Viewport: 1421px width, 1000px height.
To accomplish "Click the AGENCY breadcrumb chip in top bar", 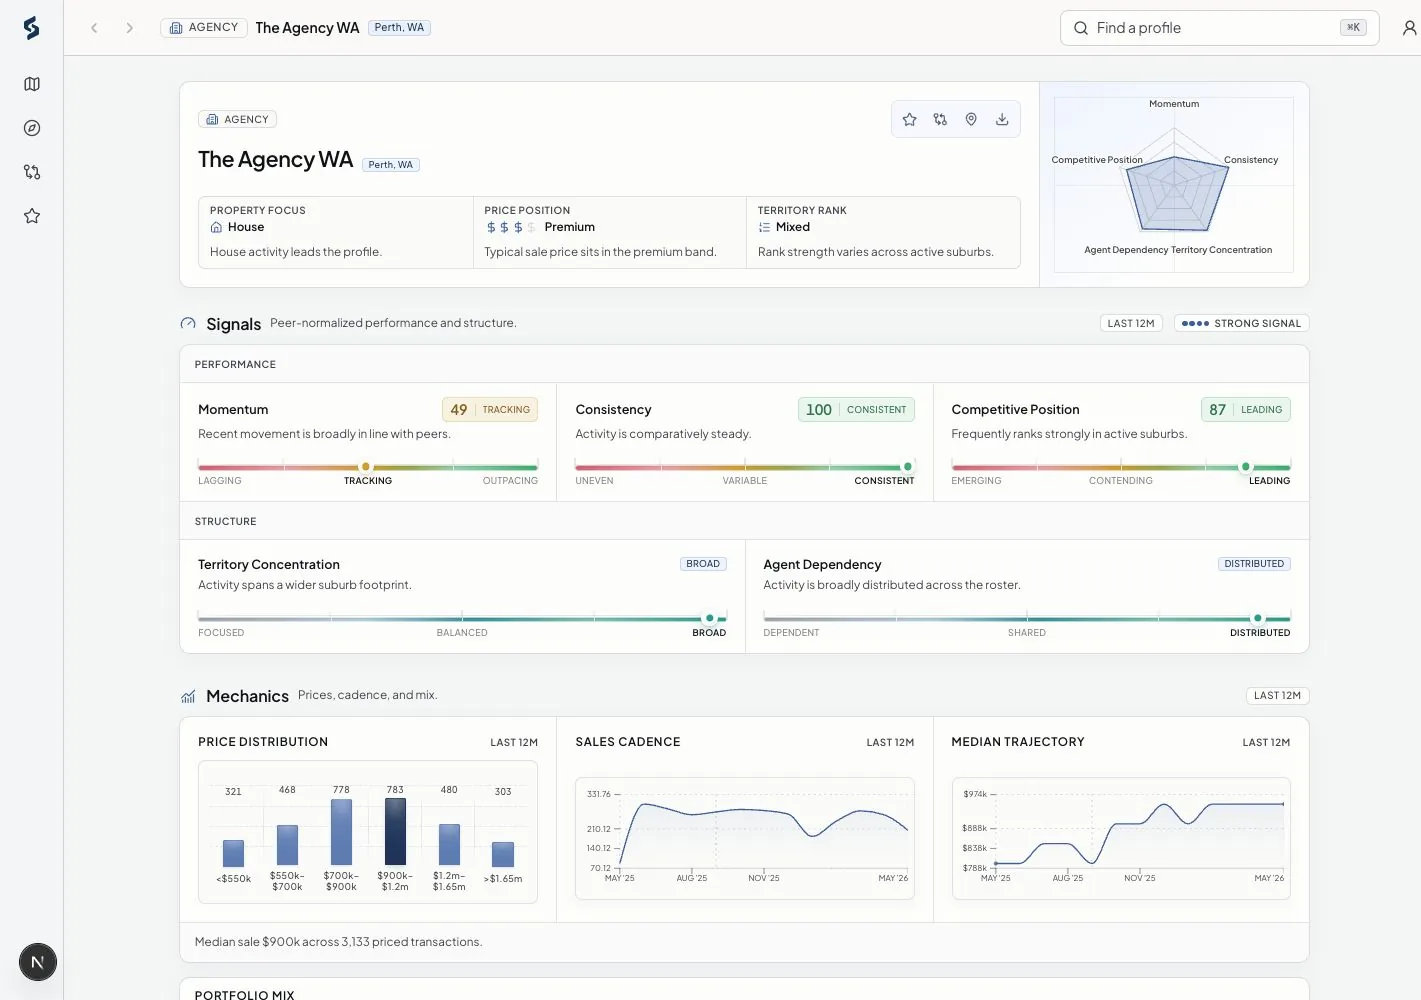I will point(204,27).
